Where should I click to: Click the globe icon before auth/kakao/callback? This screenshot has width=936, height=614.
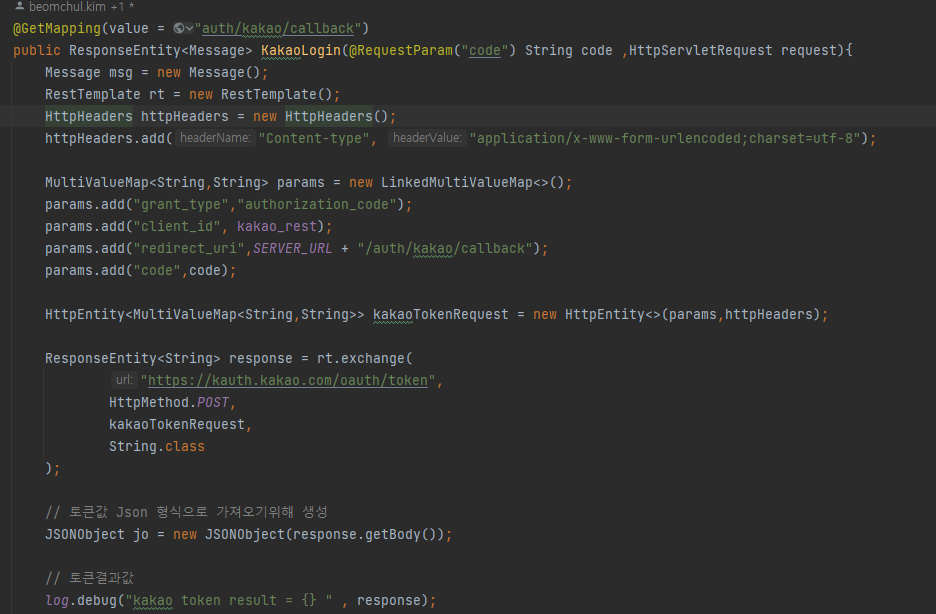pos(178,28)
